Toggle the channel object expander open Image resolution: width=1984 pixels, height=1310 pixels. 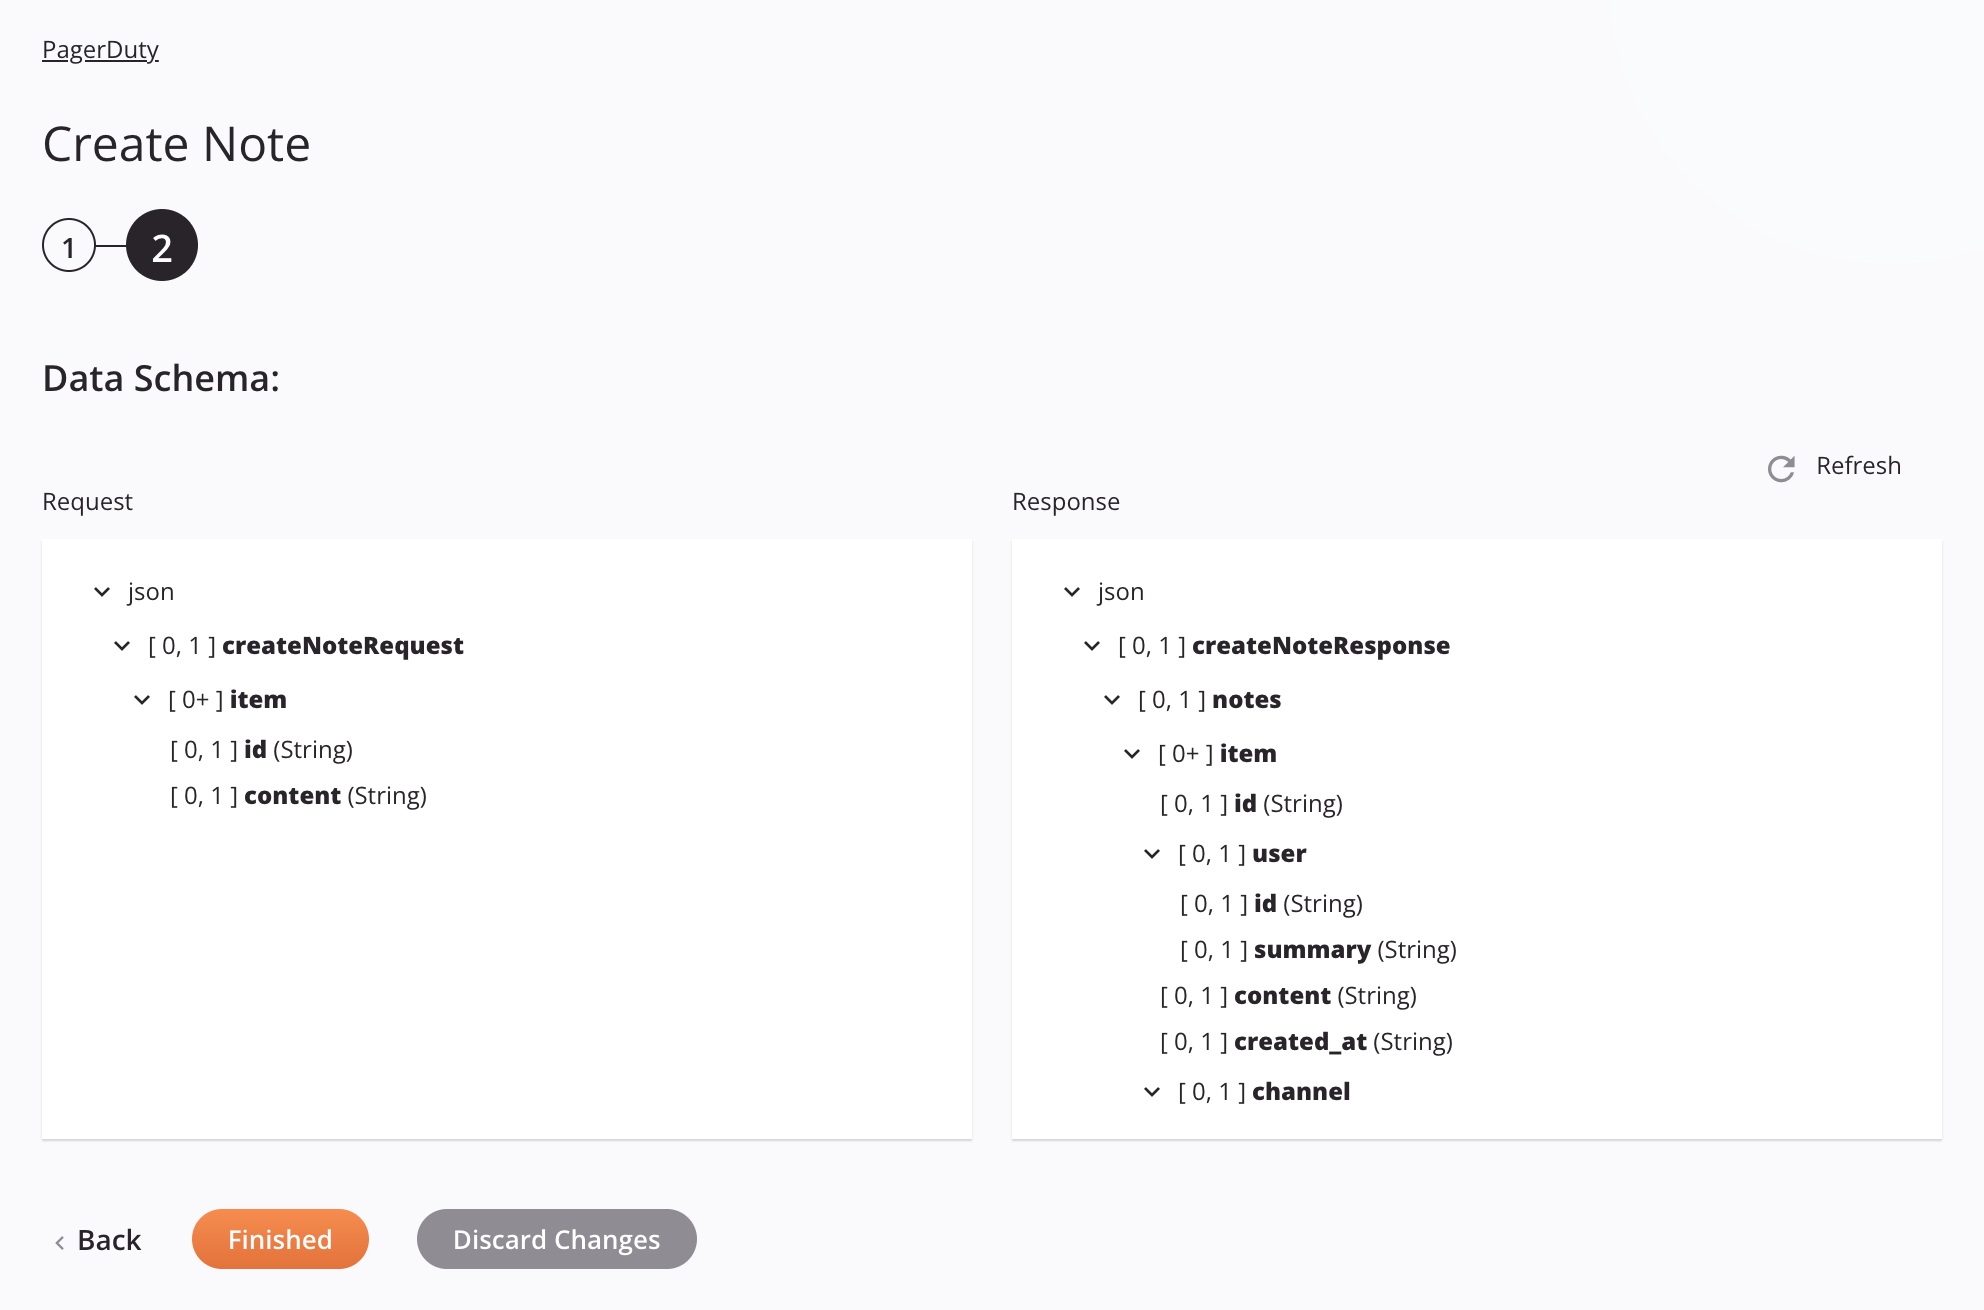pos(1151,1091)
